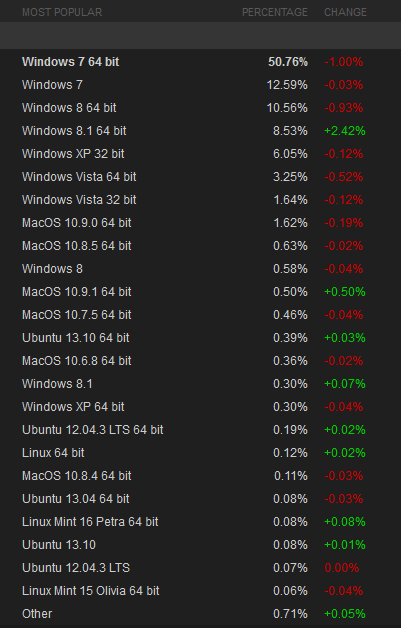Click the Other row label
This screenshot has width=401, height=628.
(x=37, y=614)
